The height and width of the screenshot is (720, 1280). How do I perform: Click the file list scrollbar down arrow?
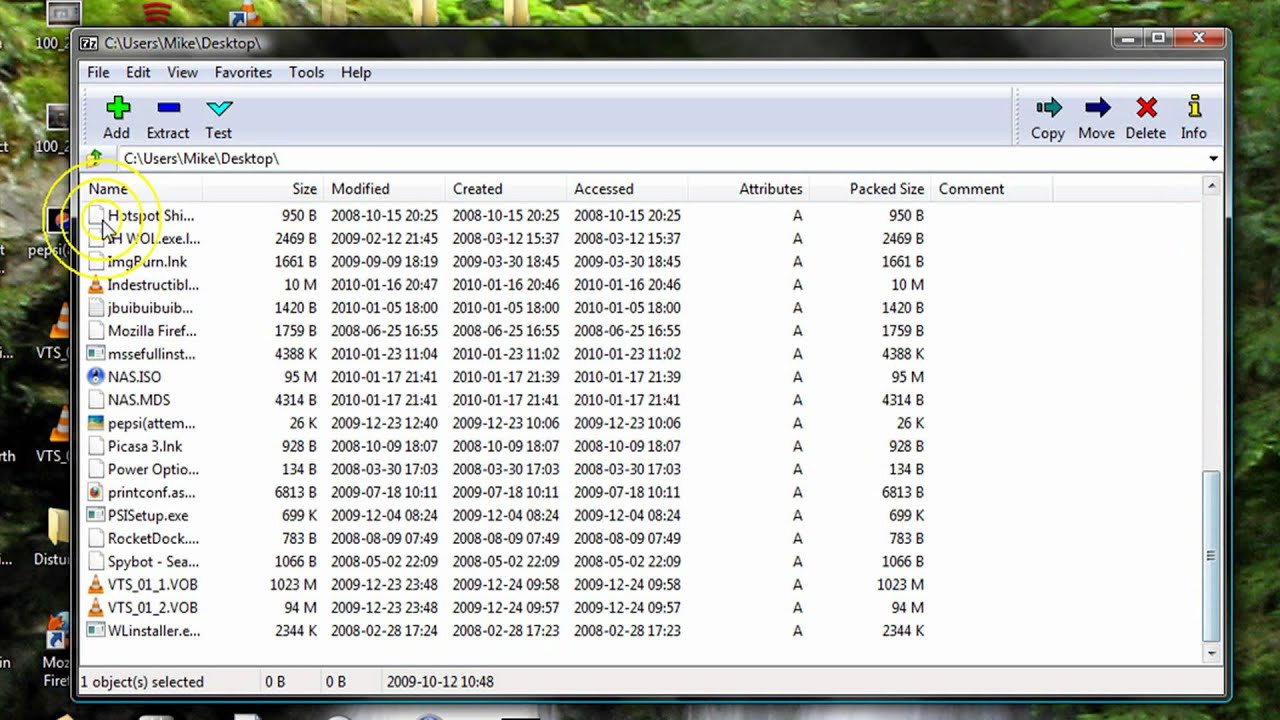pos(1212,654)
